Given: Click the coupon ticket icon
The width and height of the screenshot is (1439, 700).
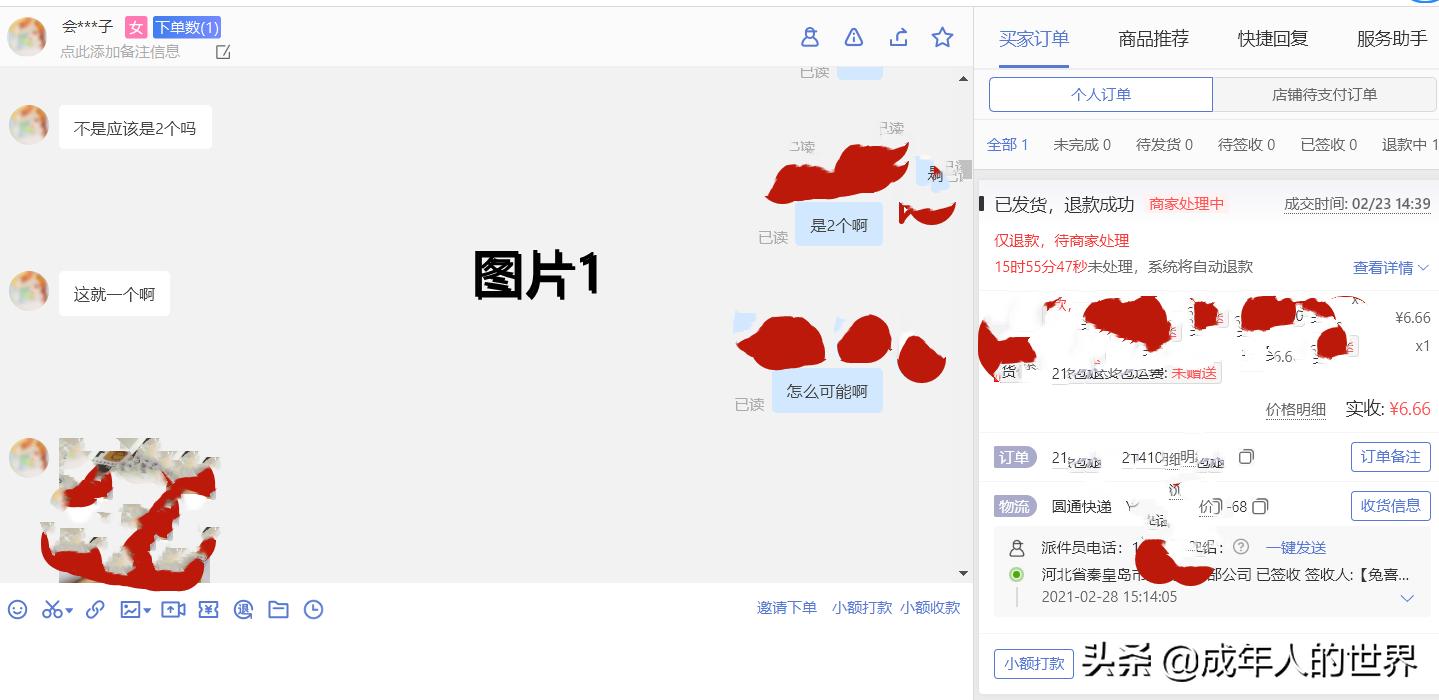Looking at the screenshot, I should pos(208,609).
